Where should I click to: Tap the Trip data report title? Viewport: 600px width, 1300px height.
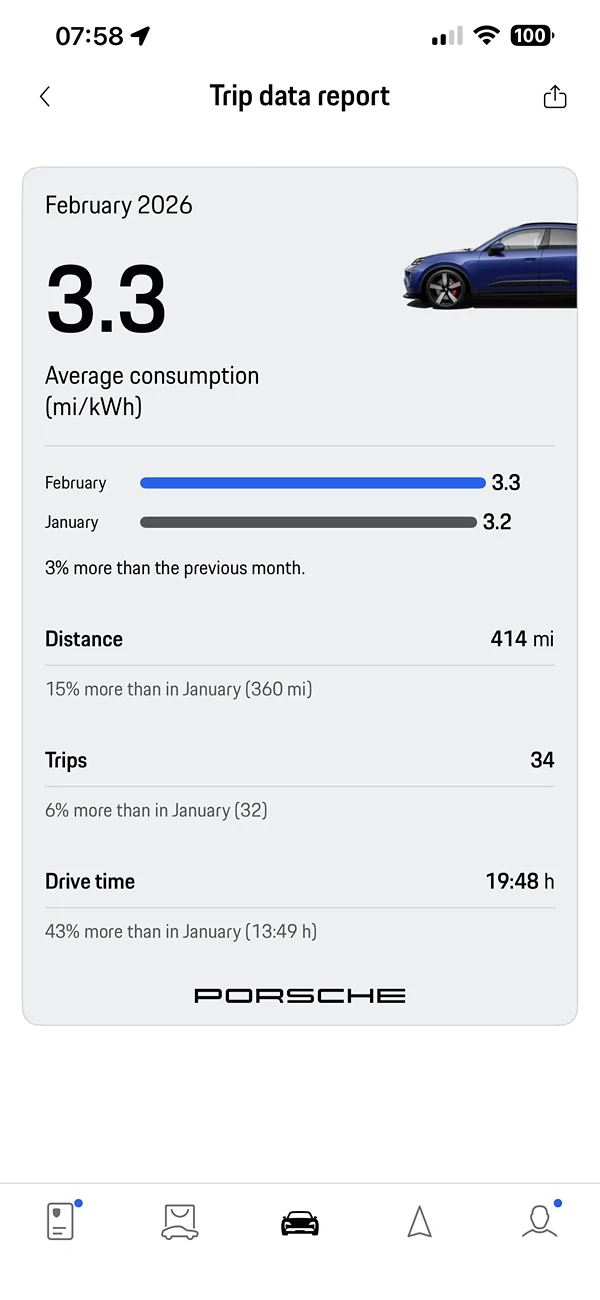tap(299, 96)
